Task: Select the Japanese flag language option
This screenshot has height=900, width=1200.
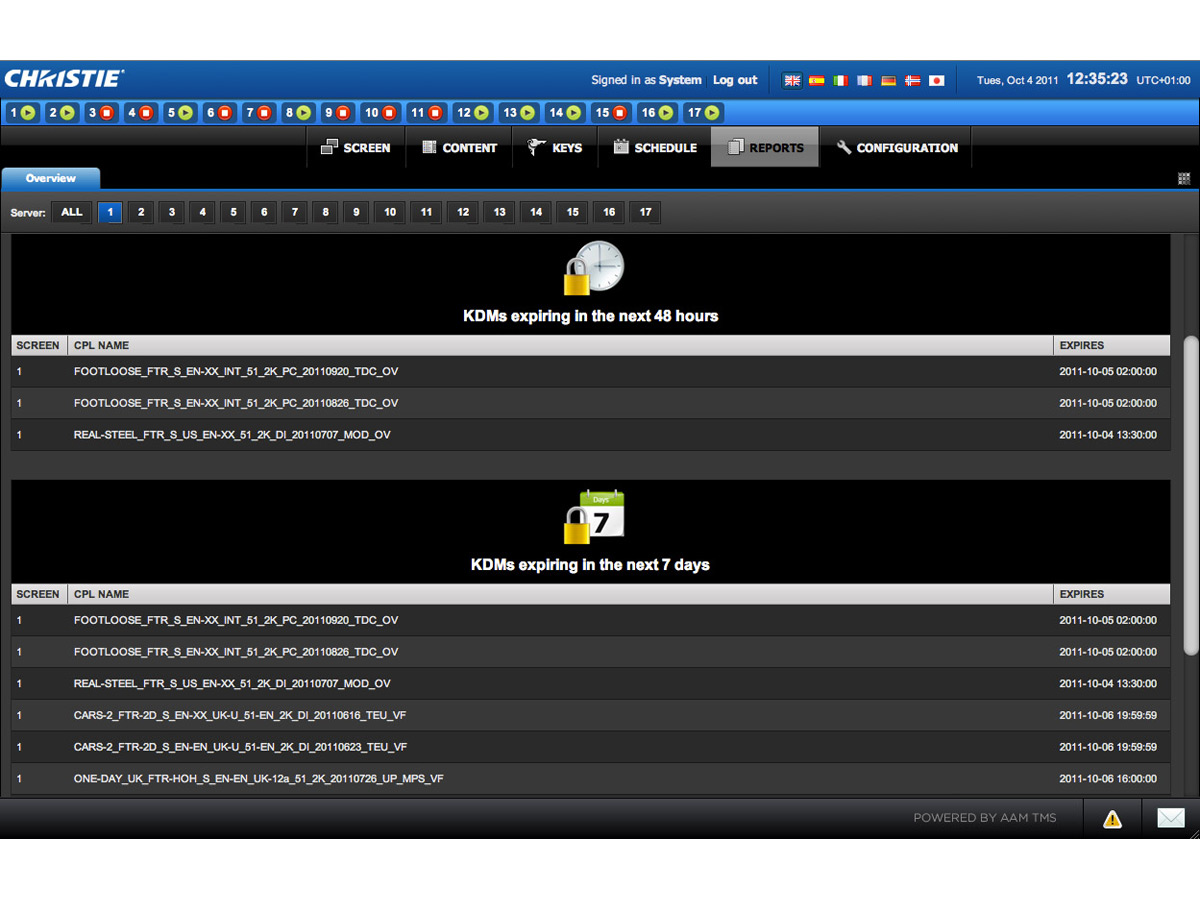Action: [x=936, y=80]
